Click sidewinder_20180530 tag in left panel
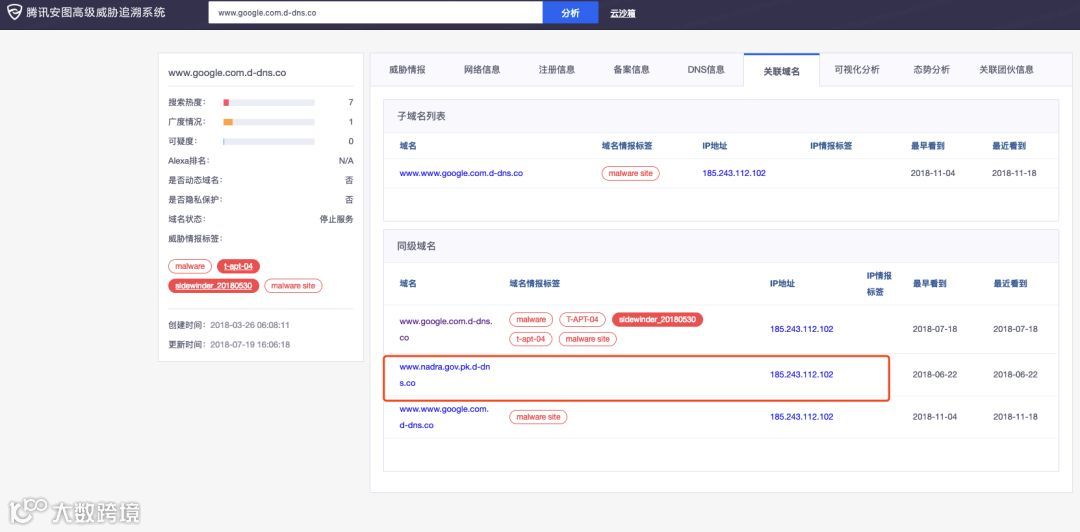The height and width of the screenshot is (532, 1080). [x=214, y=285]
